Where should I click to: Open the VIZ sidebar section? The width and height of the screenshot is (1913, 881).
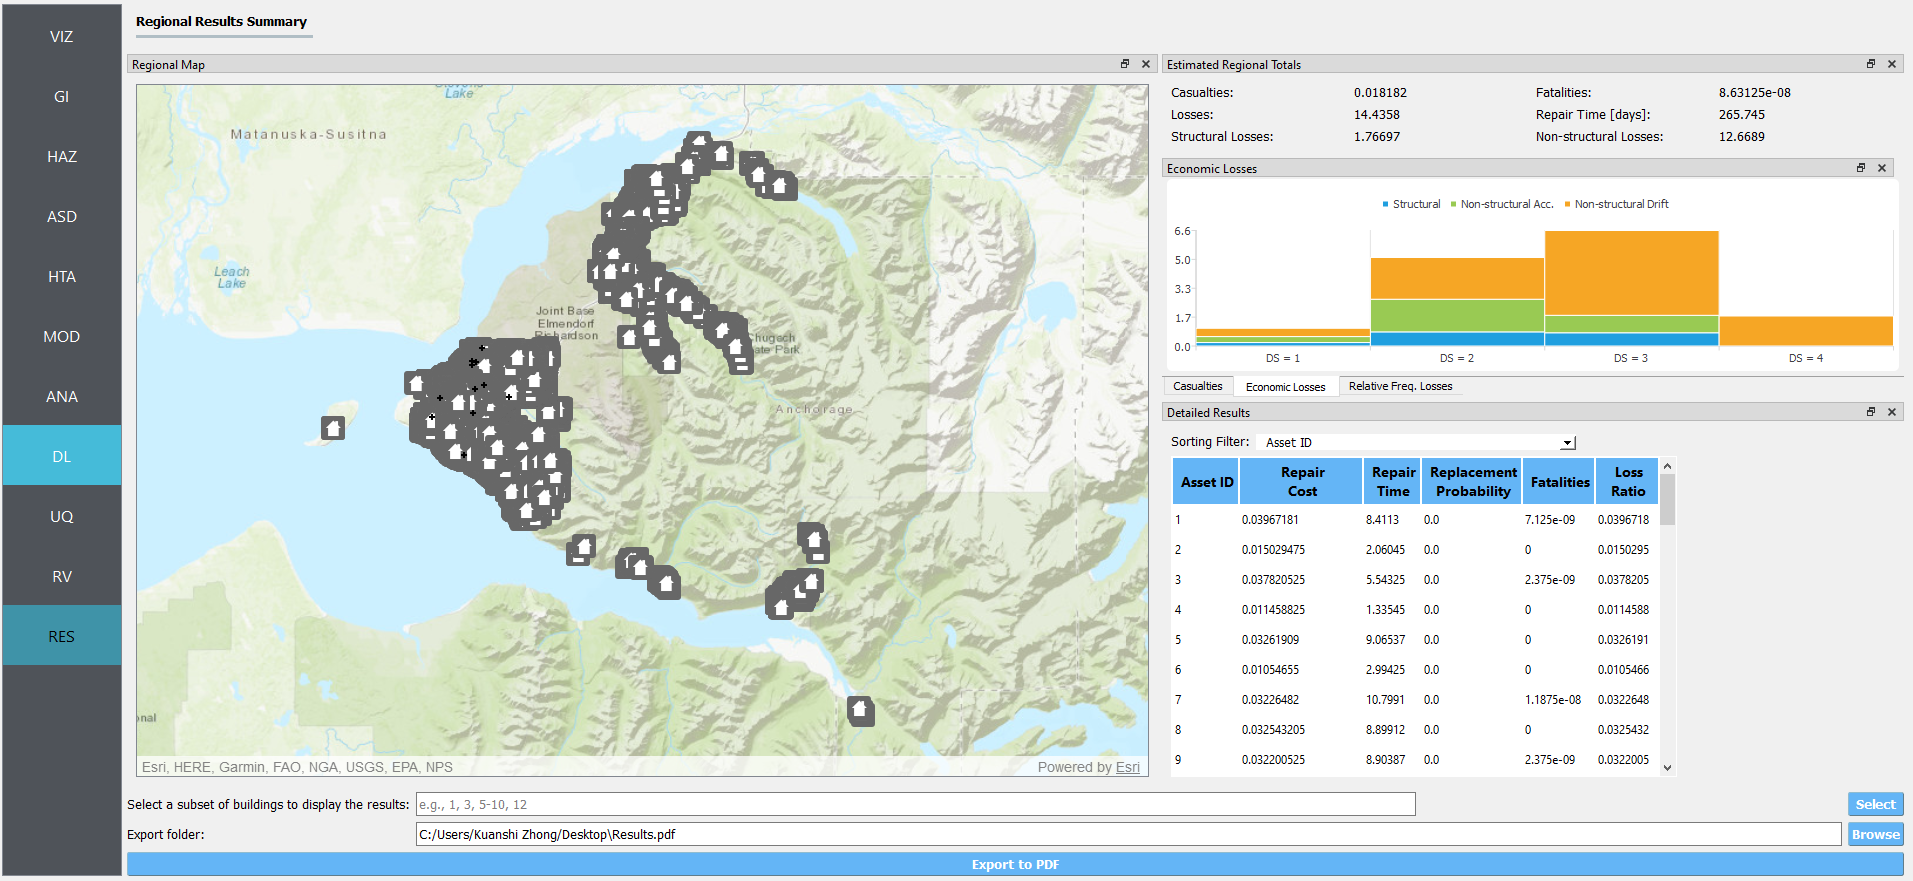pos(62,36)
